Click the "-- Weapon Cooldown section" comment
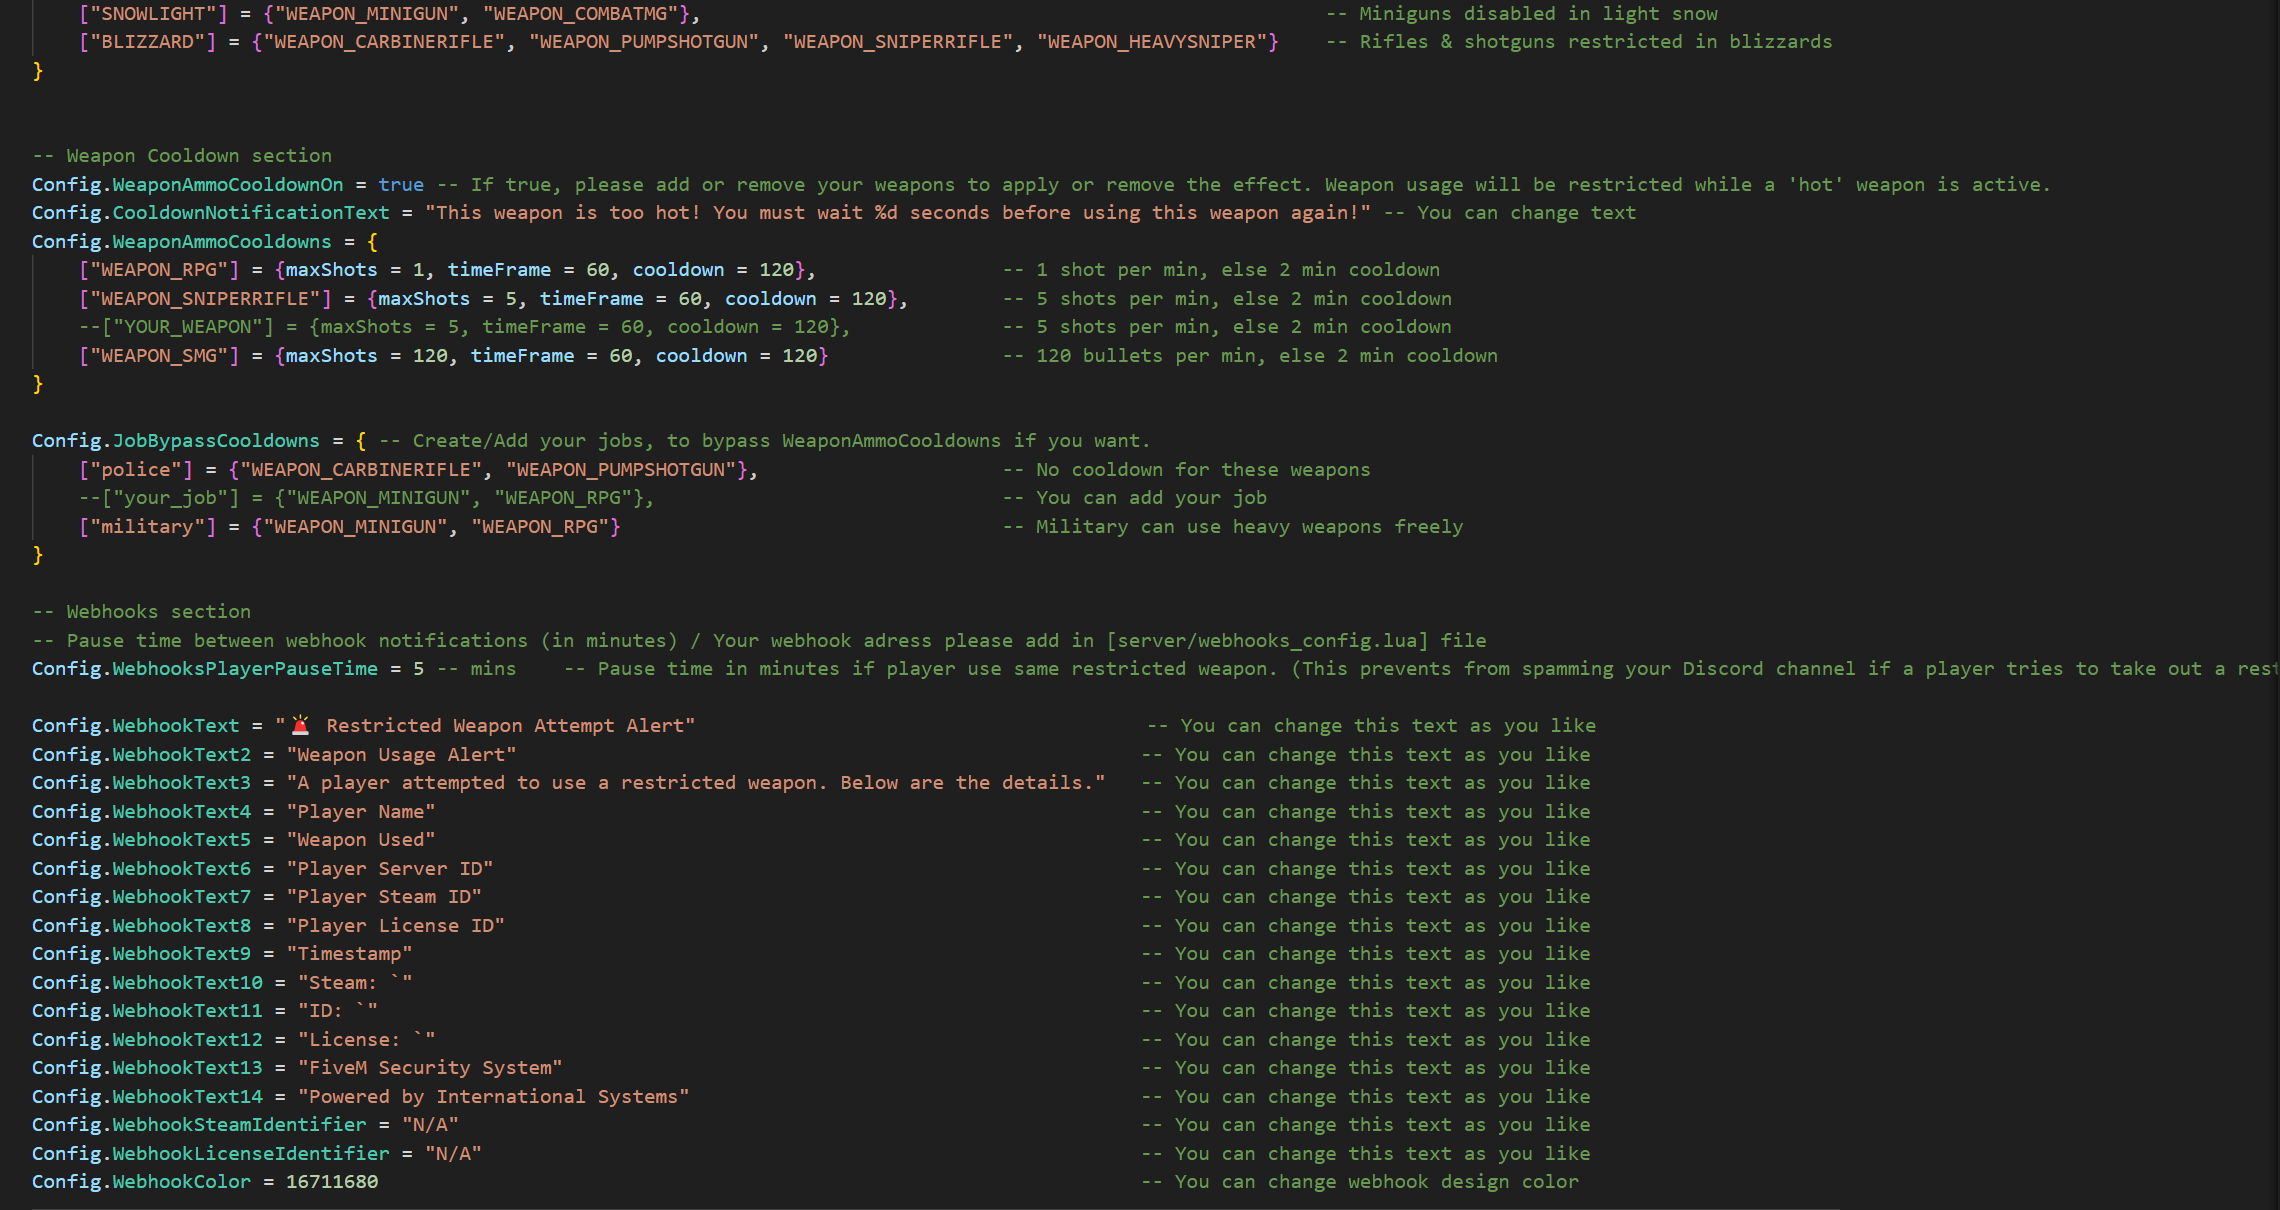The height and width of the screenshot is (1210, 2280). click(182, 156)
